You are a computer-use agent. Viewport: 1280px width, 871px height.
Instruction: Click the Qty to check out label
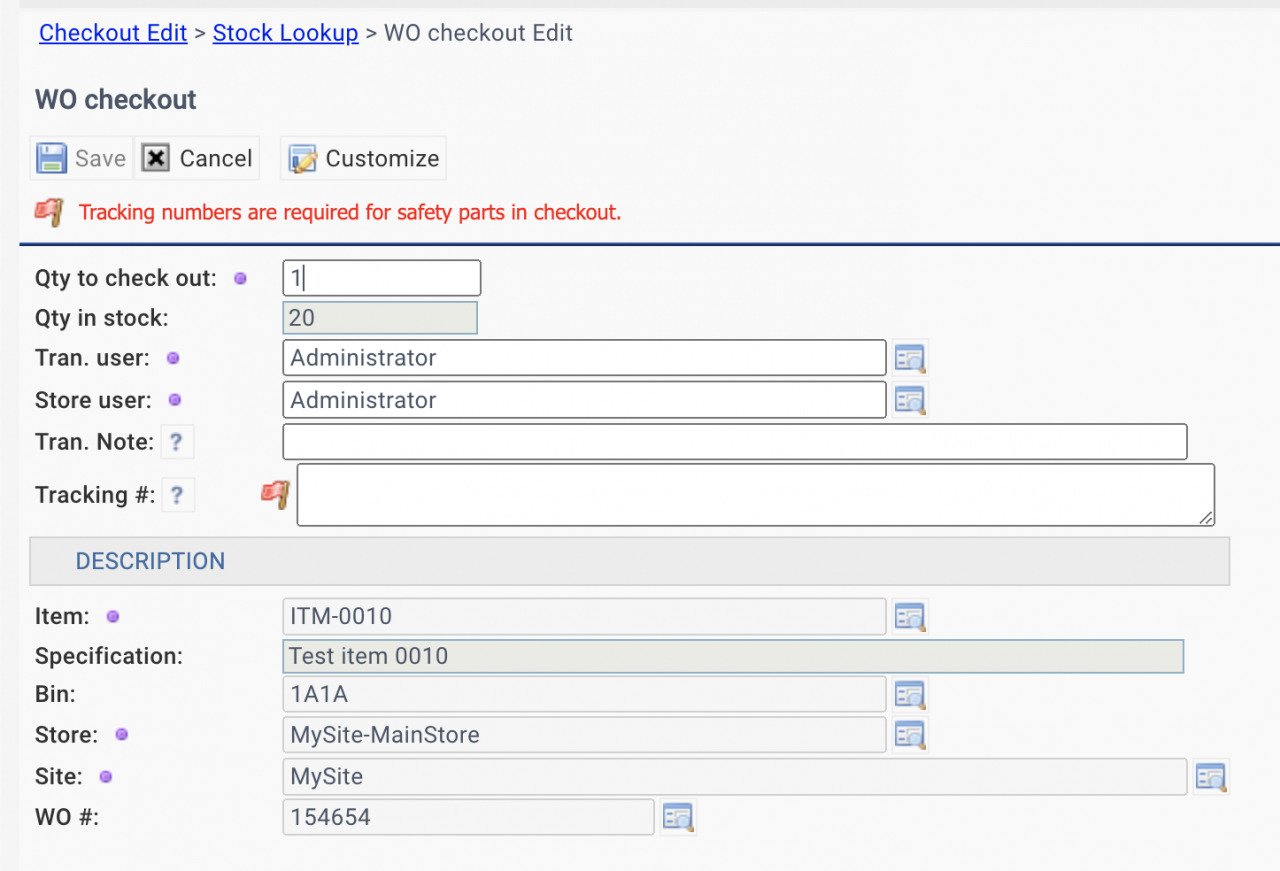click(x=126, y=278)
